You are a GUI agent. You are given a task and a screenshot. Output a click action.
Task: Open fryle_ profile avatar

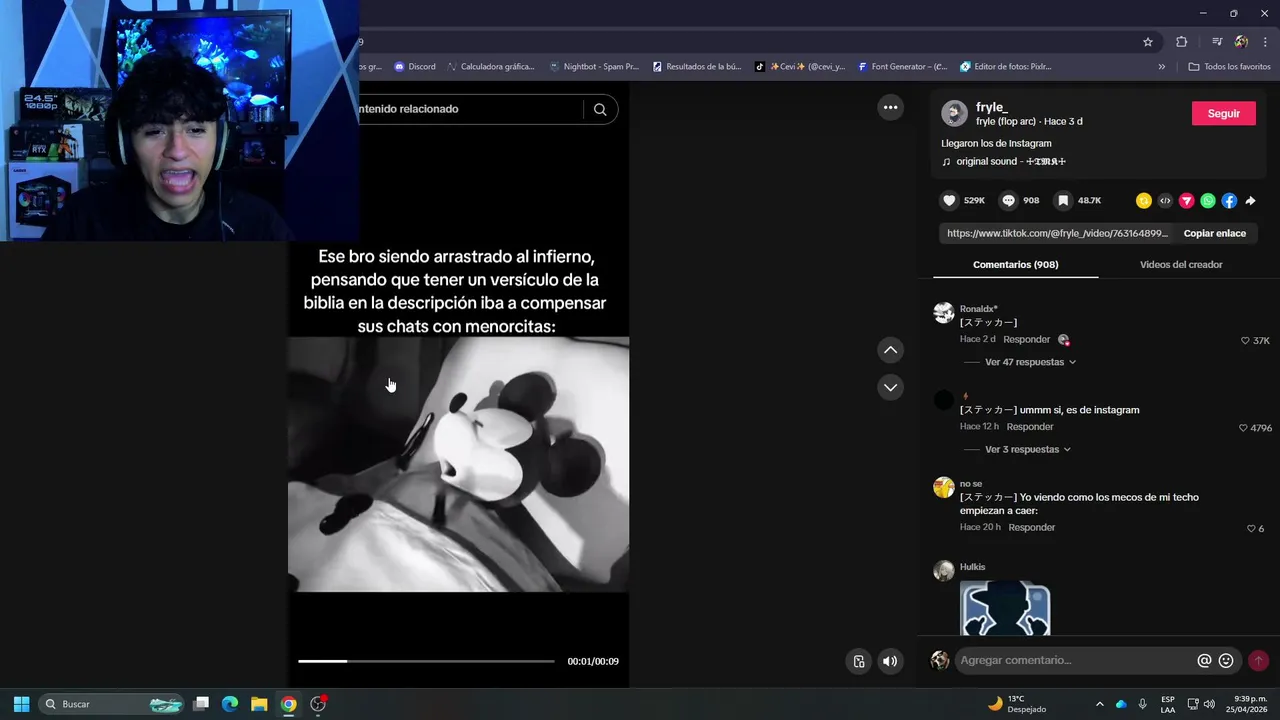click(954, 113)
